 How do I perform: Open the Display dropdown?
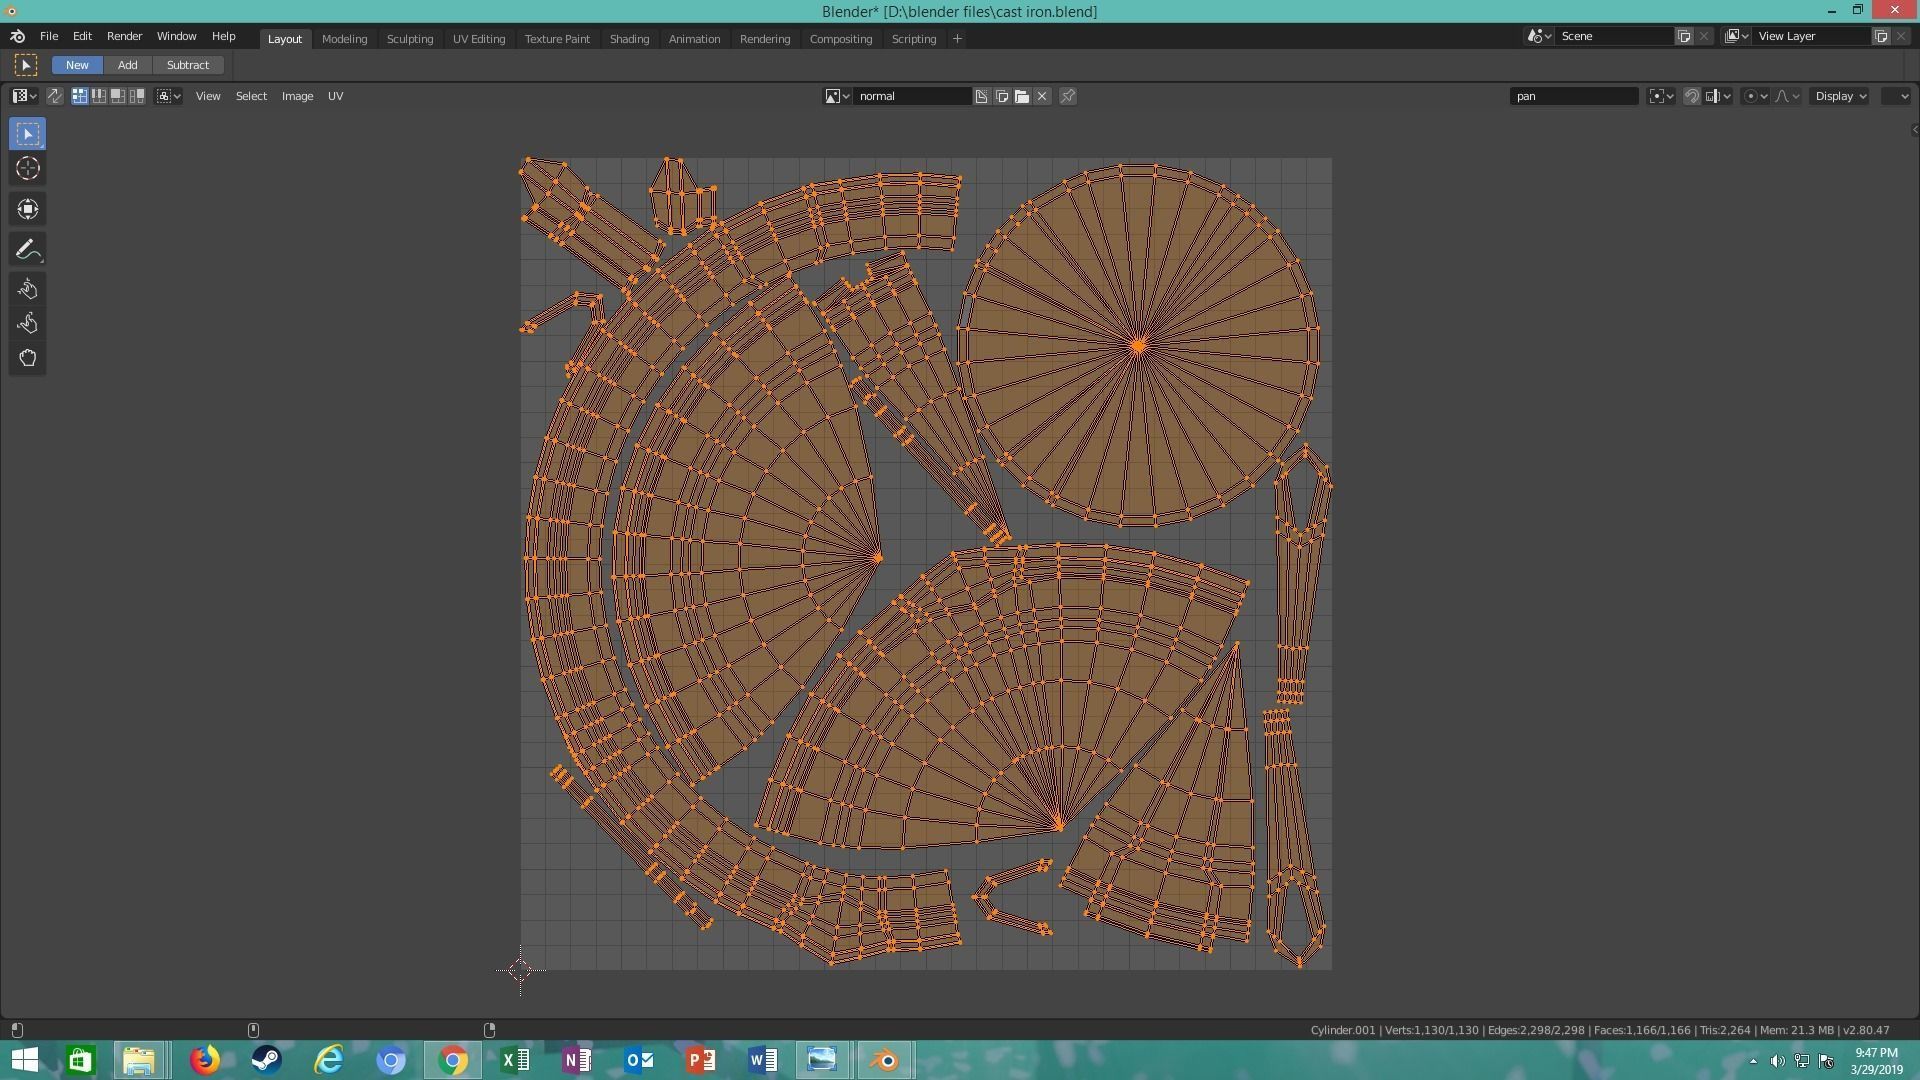[1841, 96]
